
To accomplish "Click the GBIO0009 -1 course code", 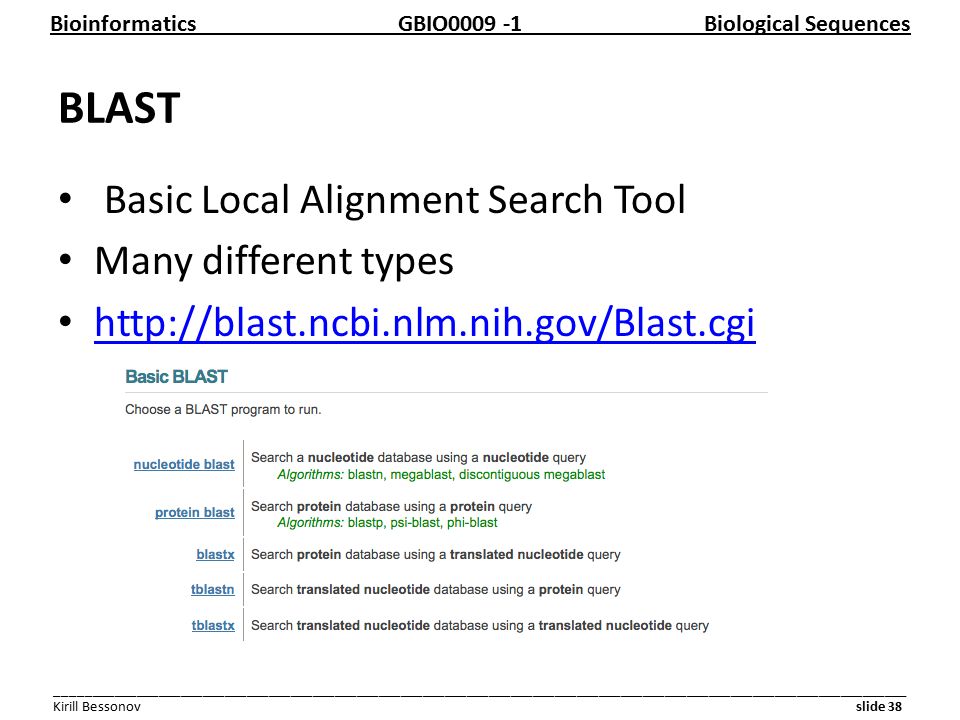I will (459, 24).
